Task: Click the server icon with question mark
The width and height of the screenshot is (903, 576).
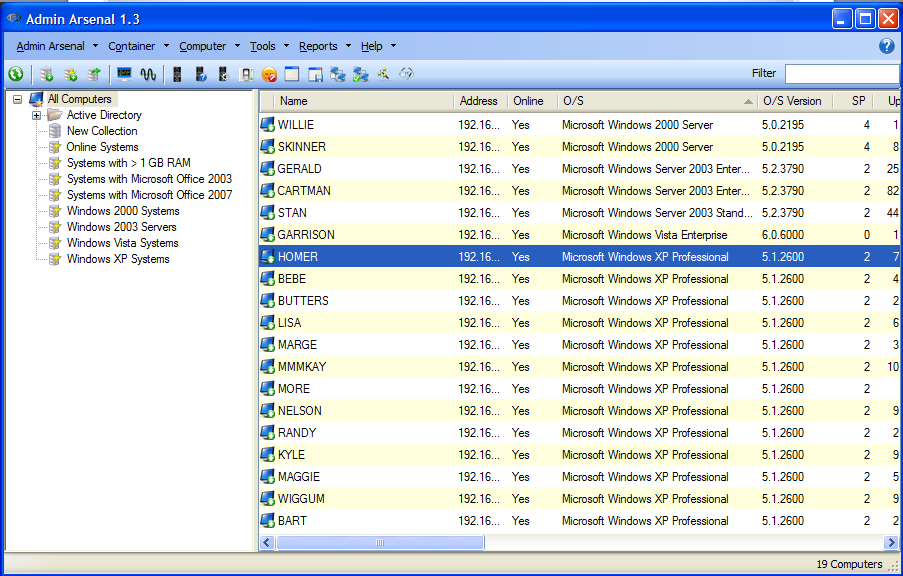Action: pos(200,74)
